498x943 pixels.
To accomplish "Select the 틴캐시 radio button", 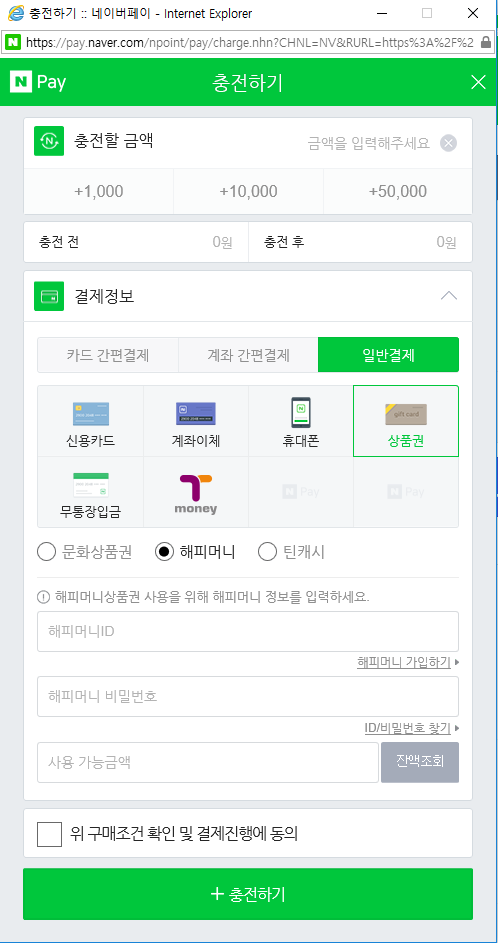I will (x=267, y=551).
